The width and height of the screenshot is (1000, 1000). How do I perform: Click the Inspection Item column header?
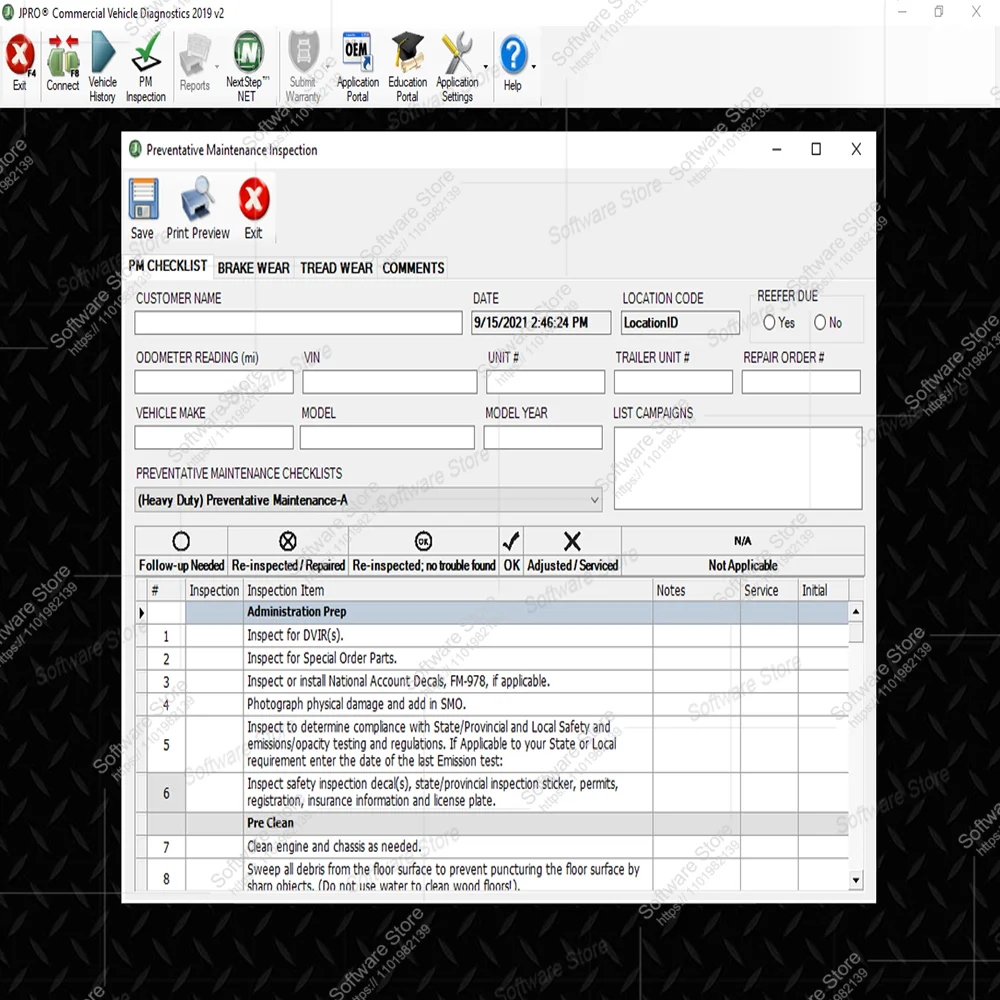(x=448, y=591)
